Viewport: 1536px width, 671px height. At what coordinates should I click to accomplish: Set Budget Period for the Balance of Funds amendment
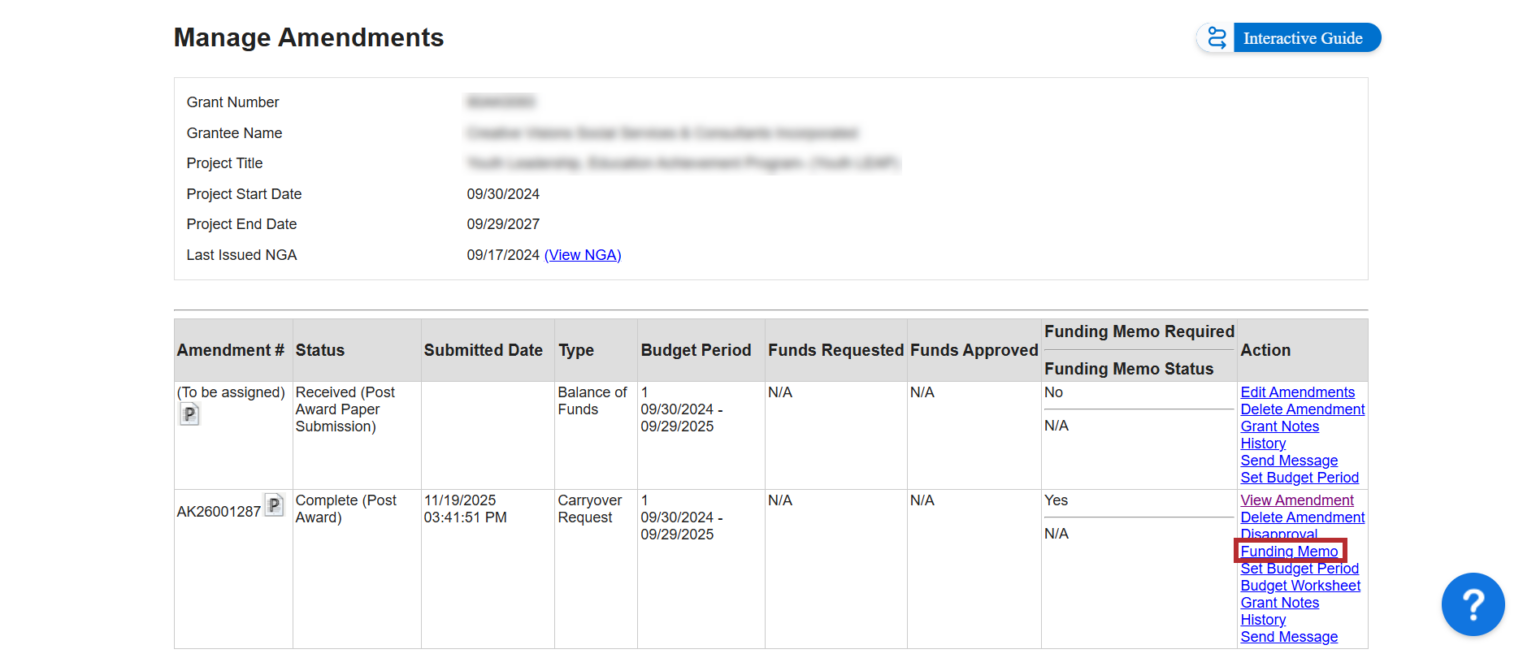1299,478
